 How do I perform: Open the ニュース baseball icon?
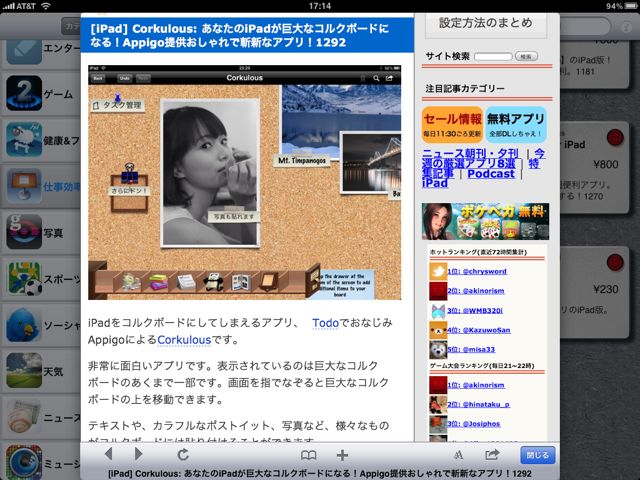[x=24, y=417]
